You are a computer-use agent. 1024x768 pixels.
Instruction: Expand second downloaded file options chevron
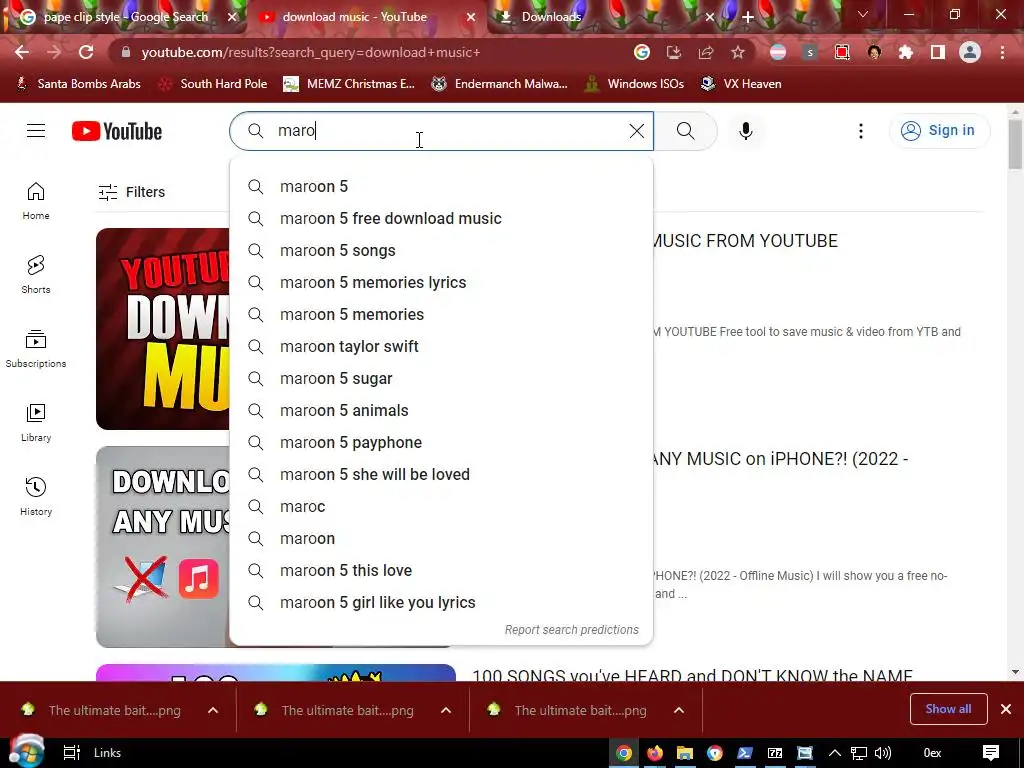pyautogui.click(x=446, y=710)
